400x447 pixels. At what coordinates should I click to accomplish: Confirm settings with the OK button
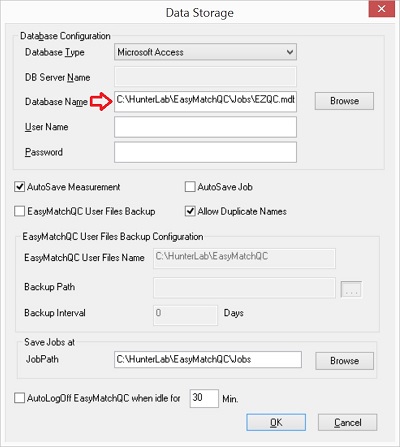(x=276, y=422)
